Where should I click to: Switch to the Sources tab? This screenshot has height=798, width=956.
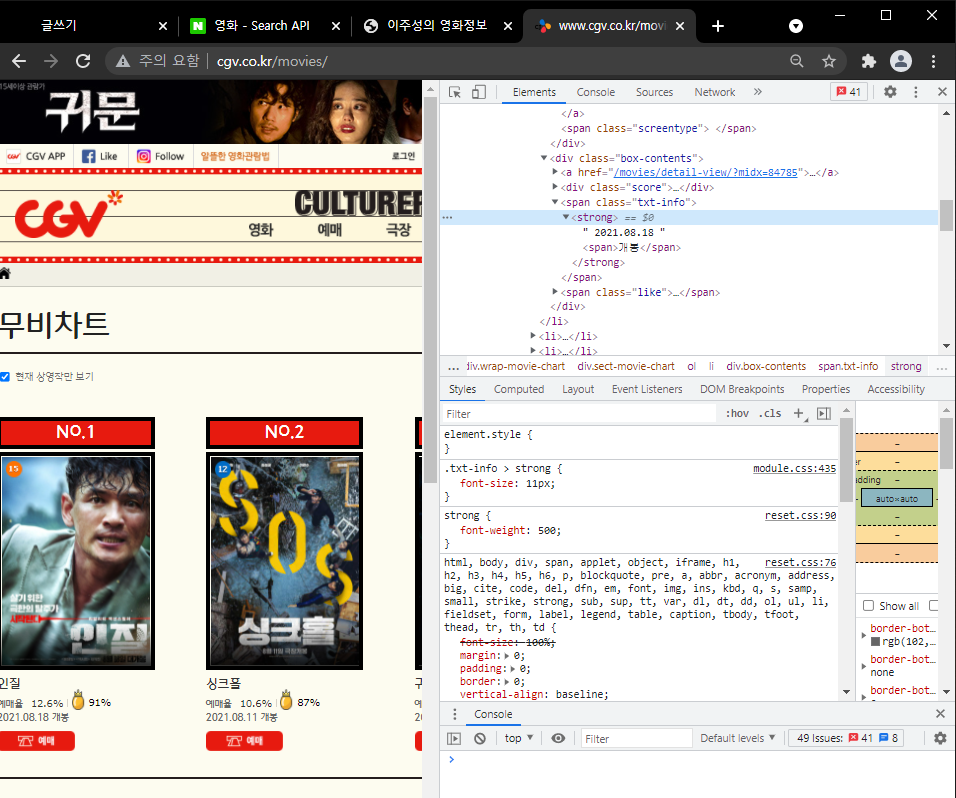point(654,92)
